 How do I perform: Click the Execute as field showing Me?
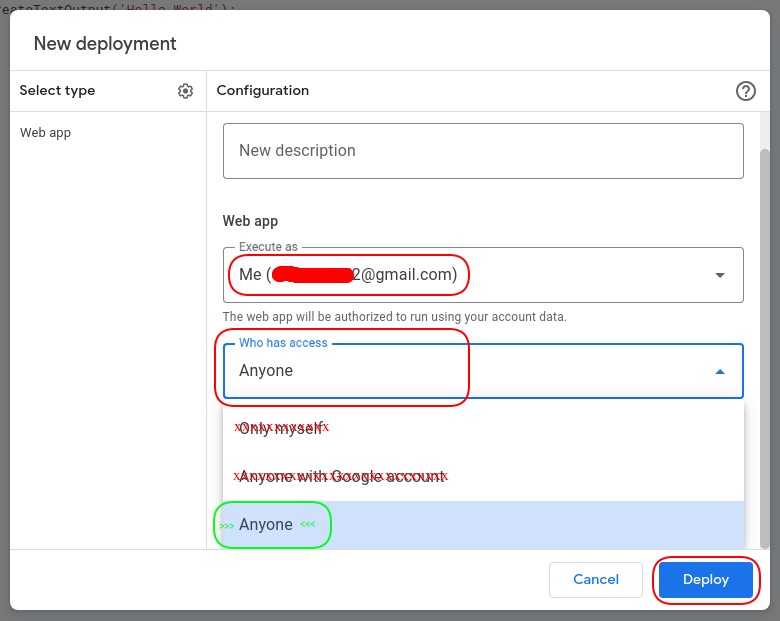[350, 275]
